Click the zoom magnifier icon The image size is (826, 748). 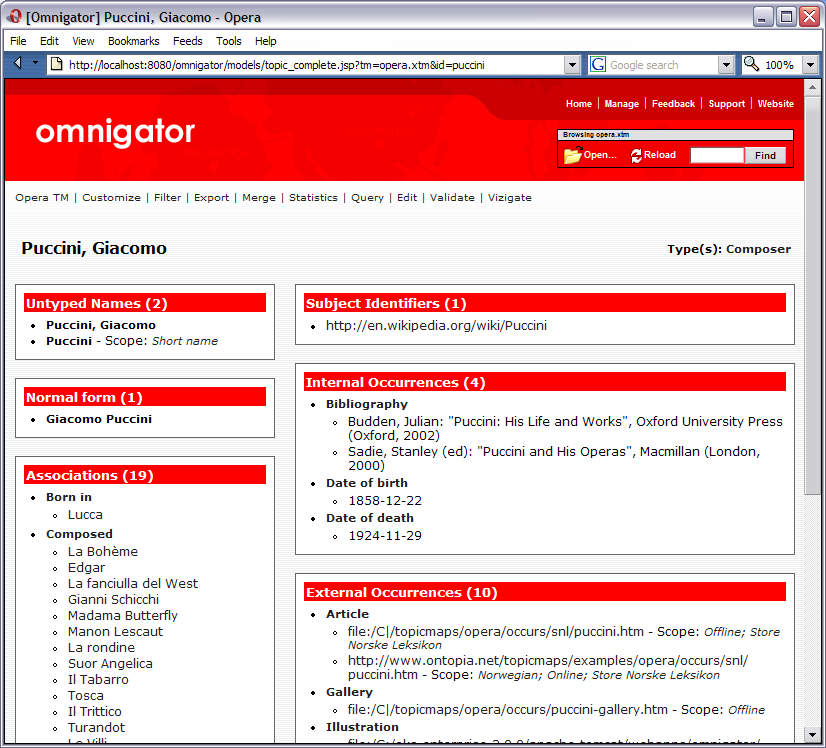(752, 65)
